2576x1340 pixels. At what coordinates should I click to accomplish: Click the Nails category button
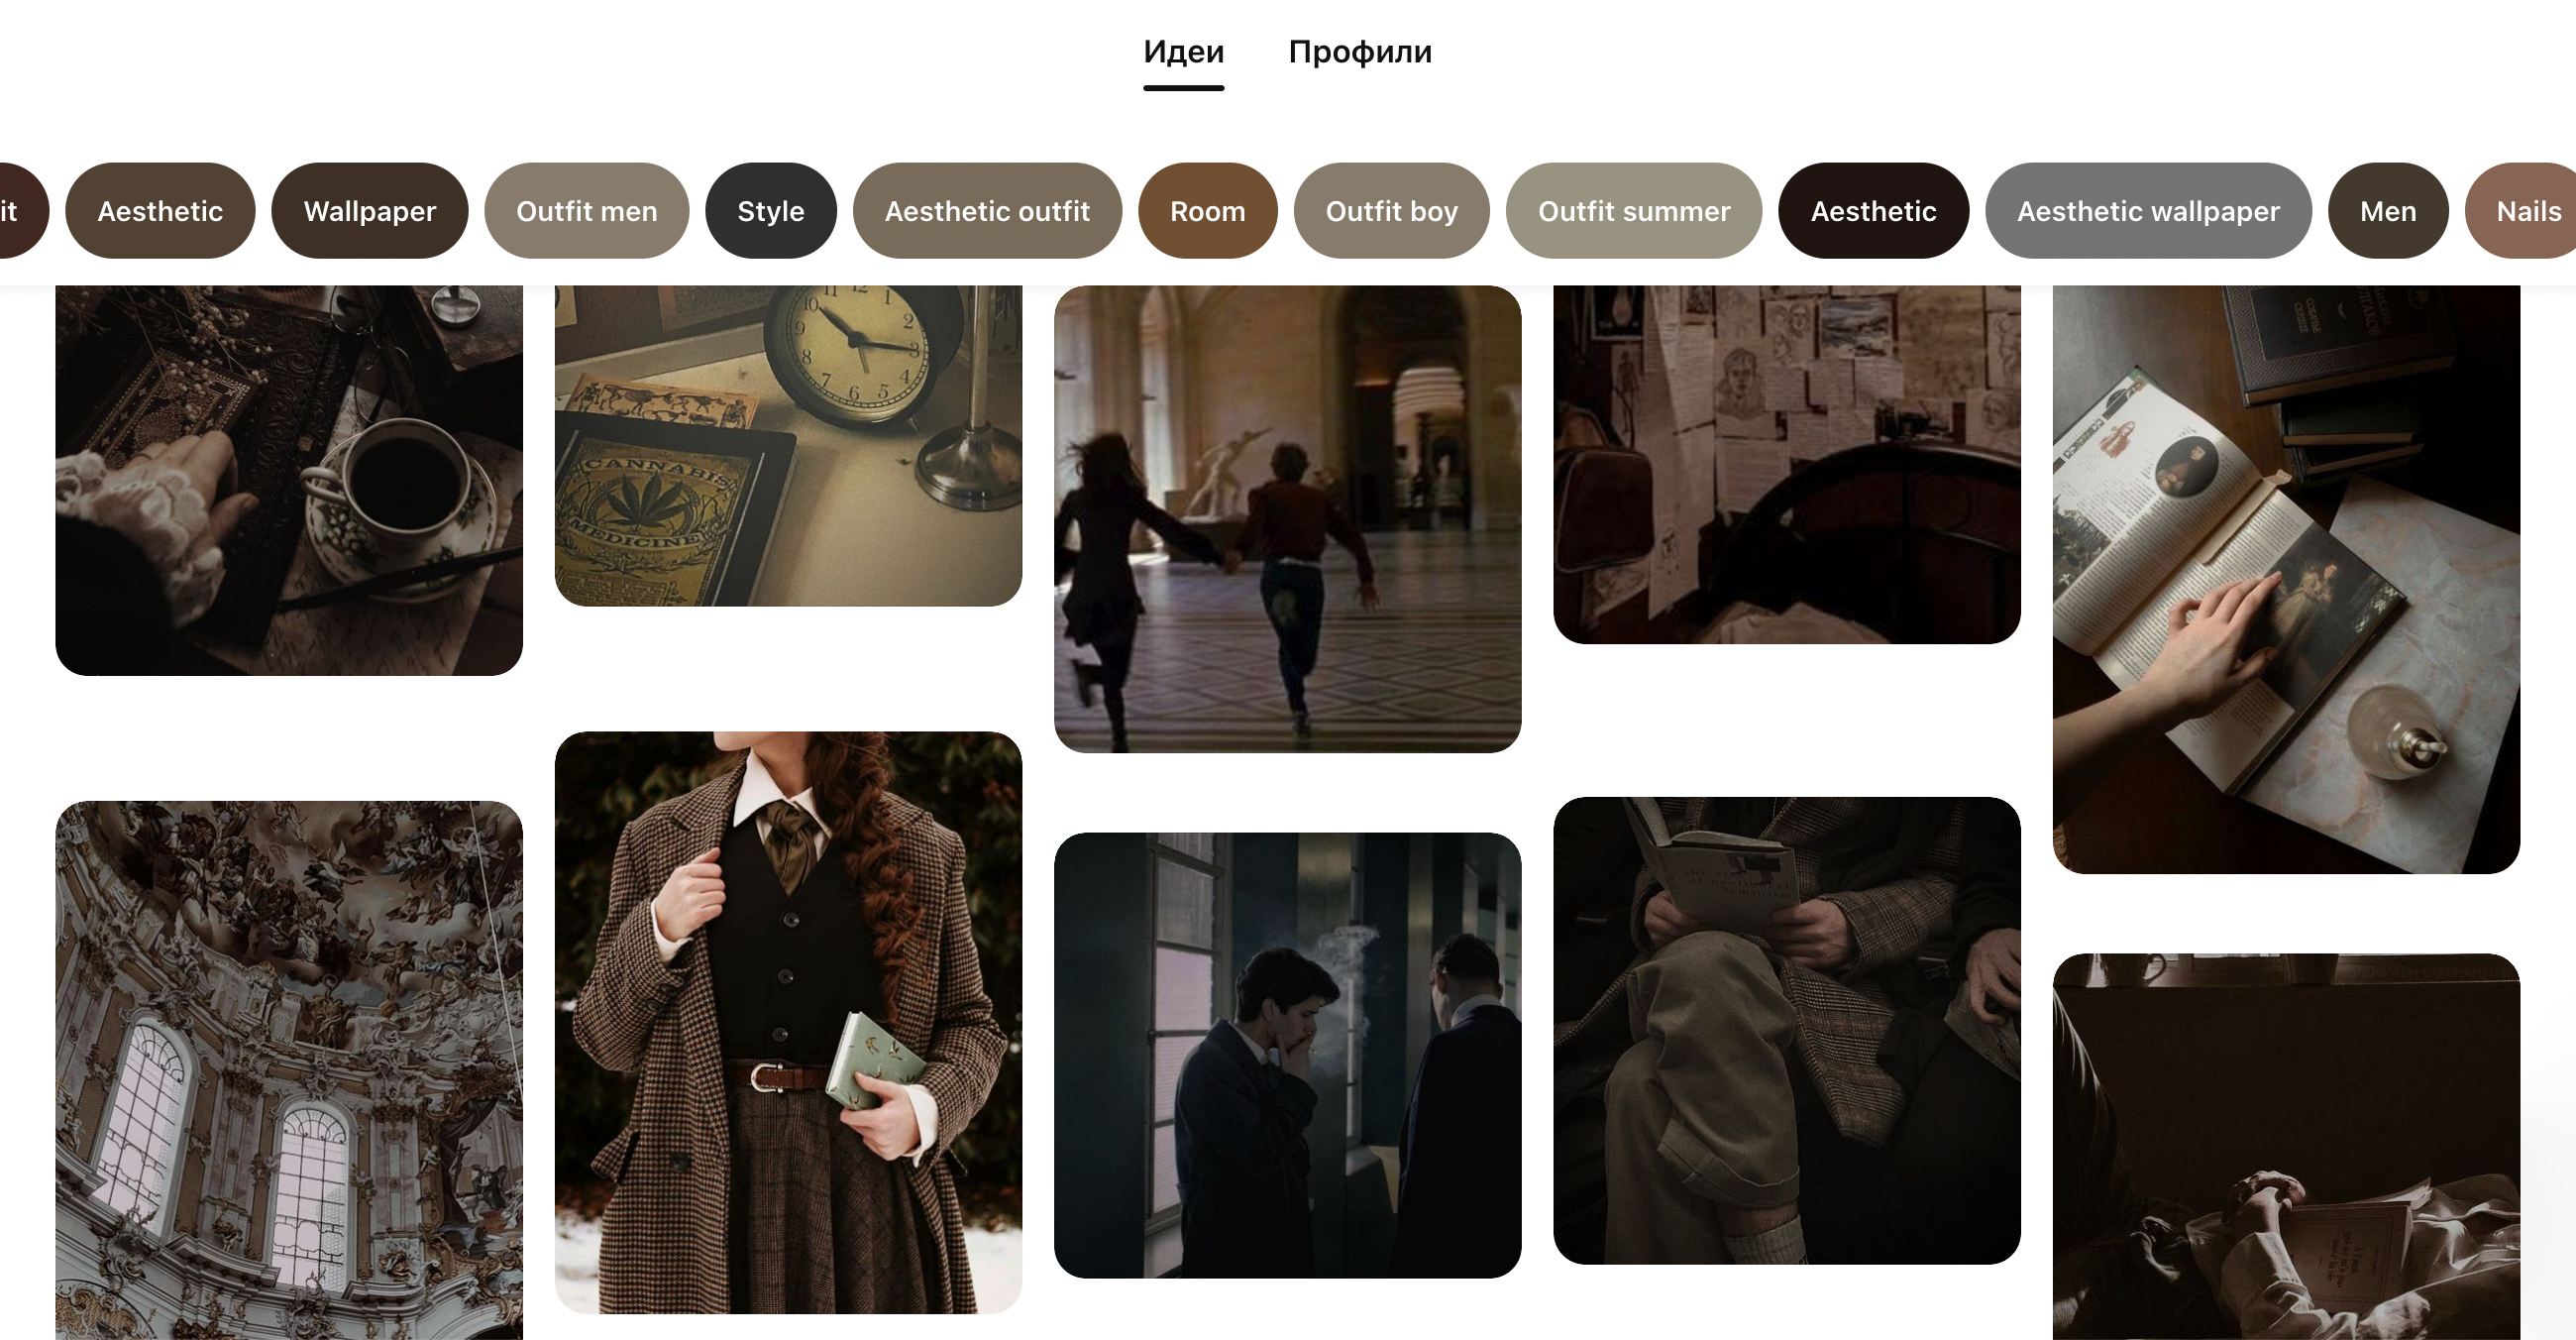2530,210
